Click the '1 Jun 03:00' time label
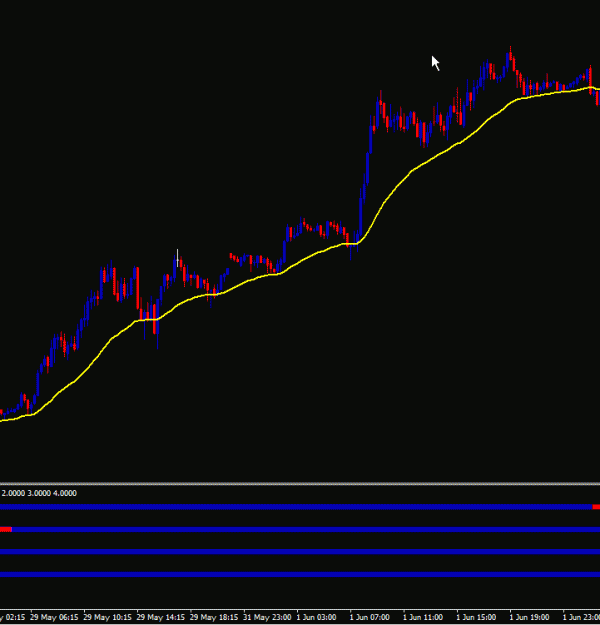The width and height of the screenshot is (600, 625). (317, 617)
